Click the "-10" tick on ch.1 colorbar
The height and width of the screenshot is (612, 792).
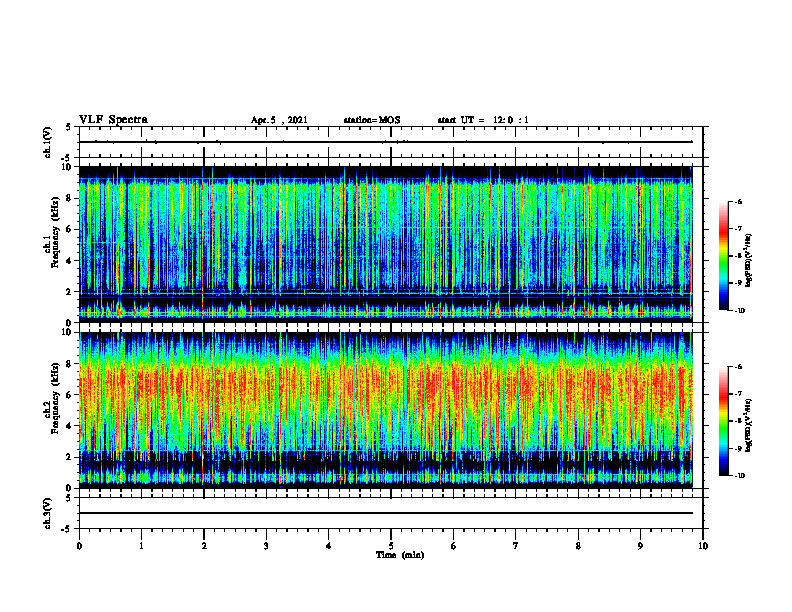[740, 311]
